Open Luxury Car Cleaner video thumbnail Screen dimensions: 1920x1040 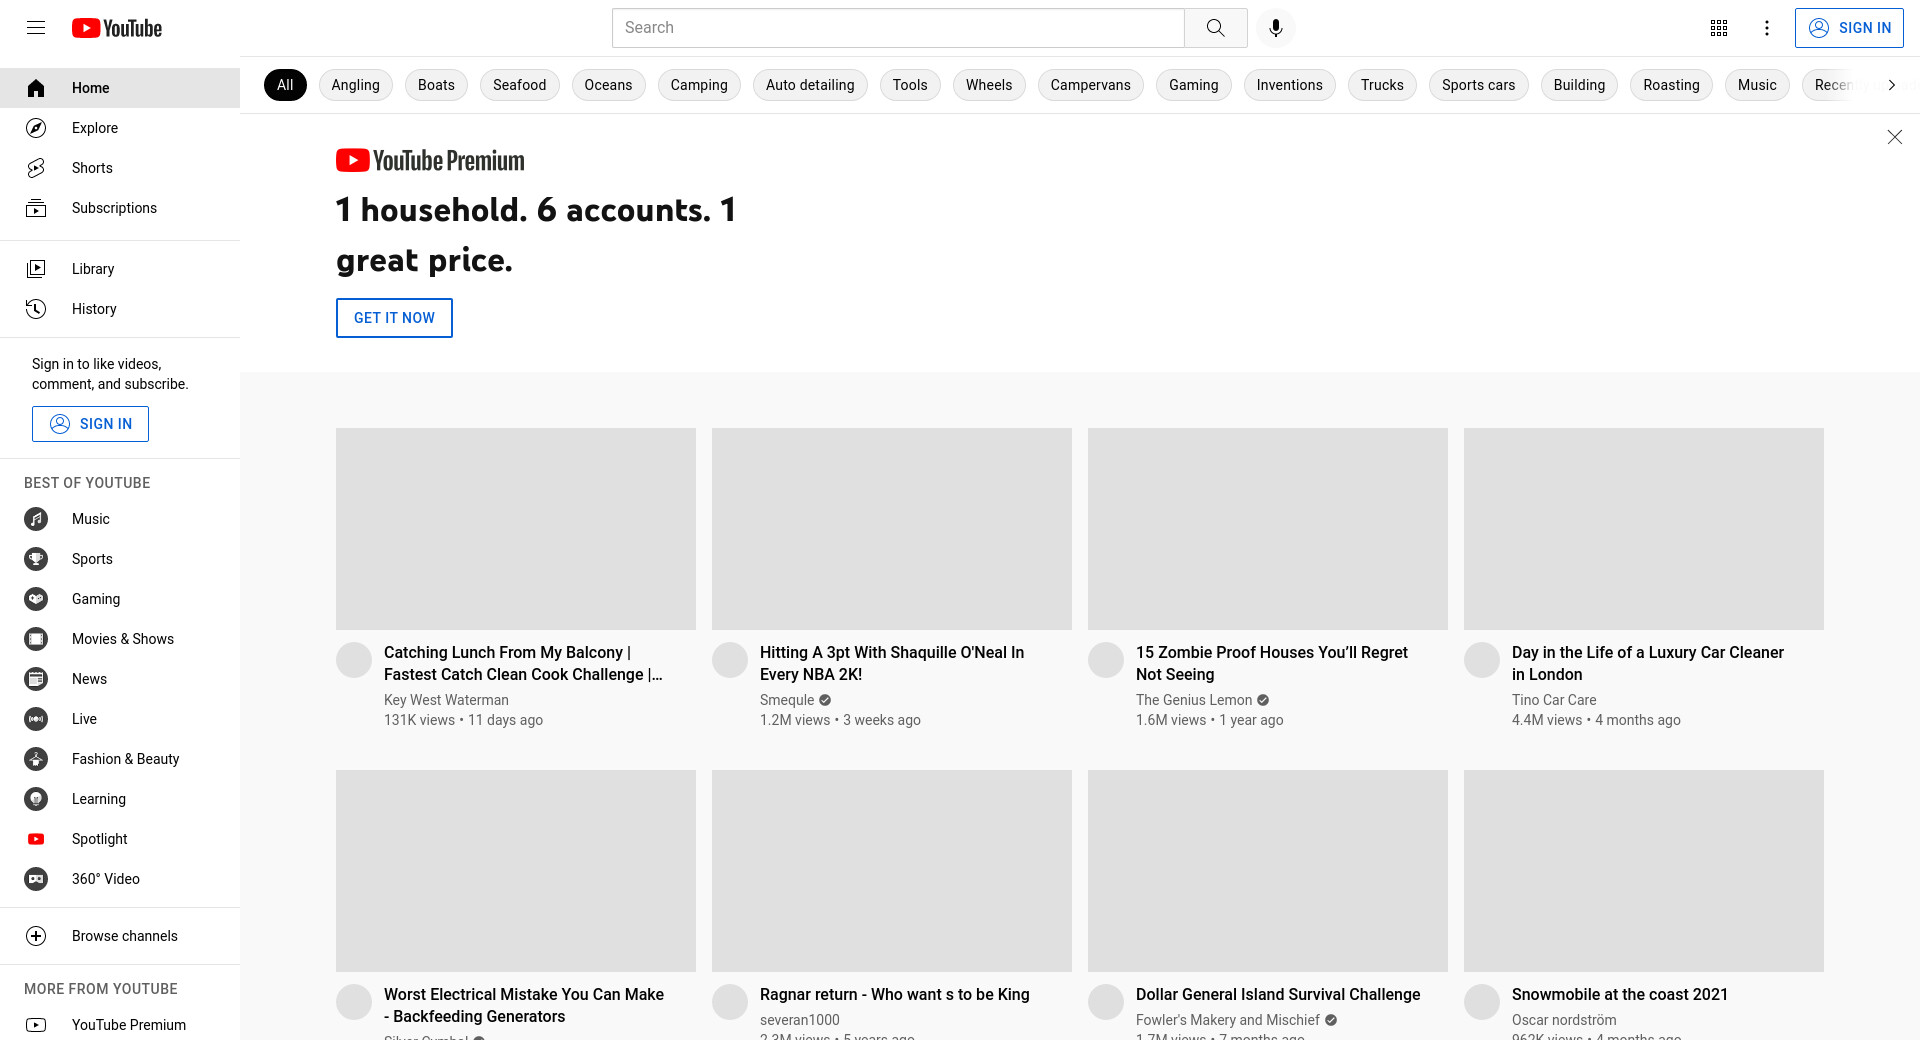click(1644, 529)
